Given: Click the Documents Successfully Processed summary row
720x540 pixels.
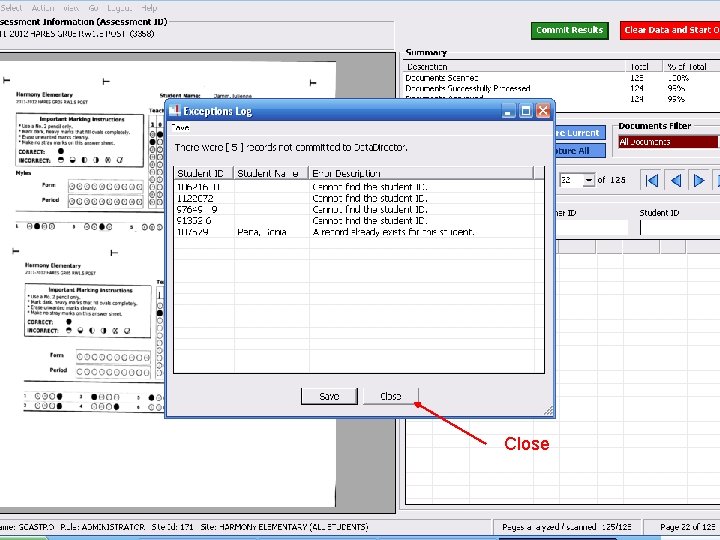Looking at the screenshot, I should click(x=562, y=88).
